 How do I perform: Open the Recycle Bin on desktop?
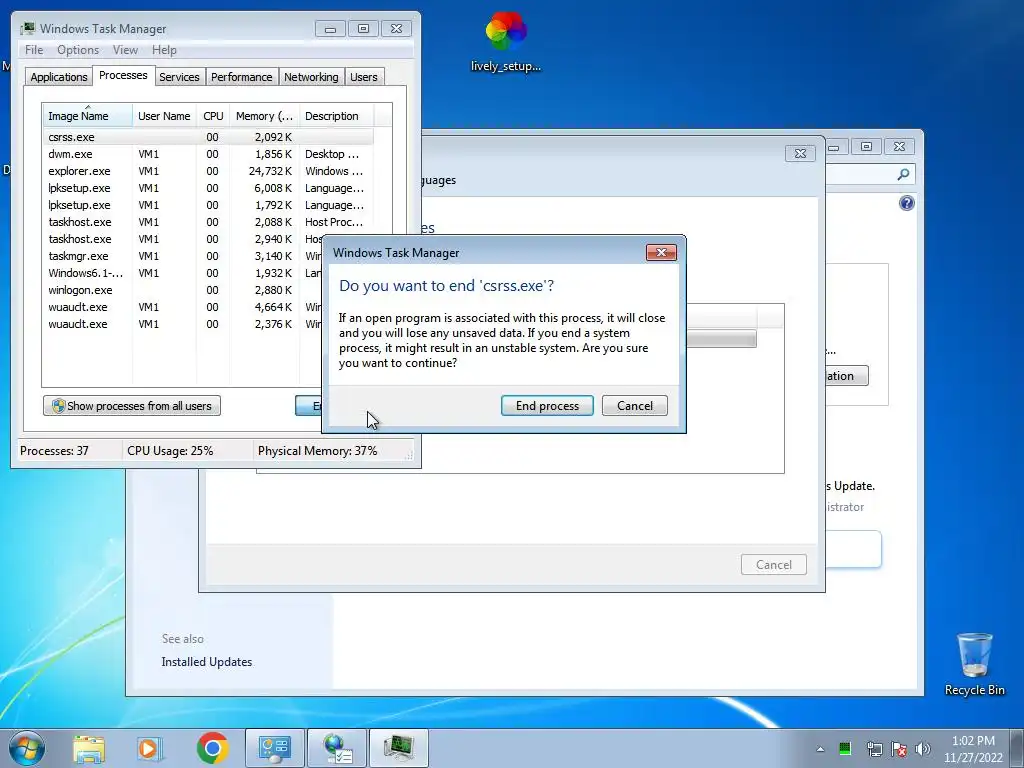point(974,664)
